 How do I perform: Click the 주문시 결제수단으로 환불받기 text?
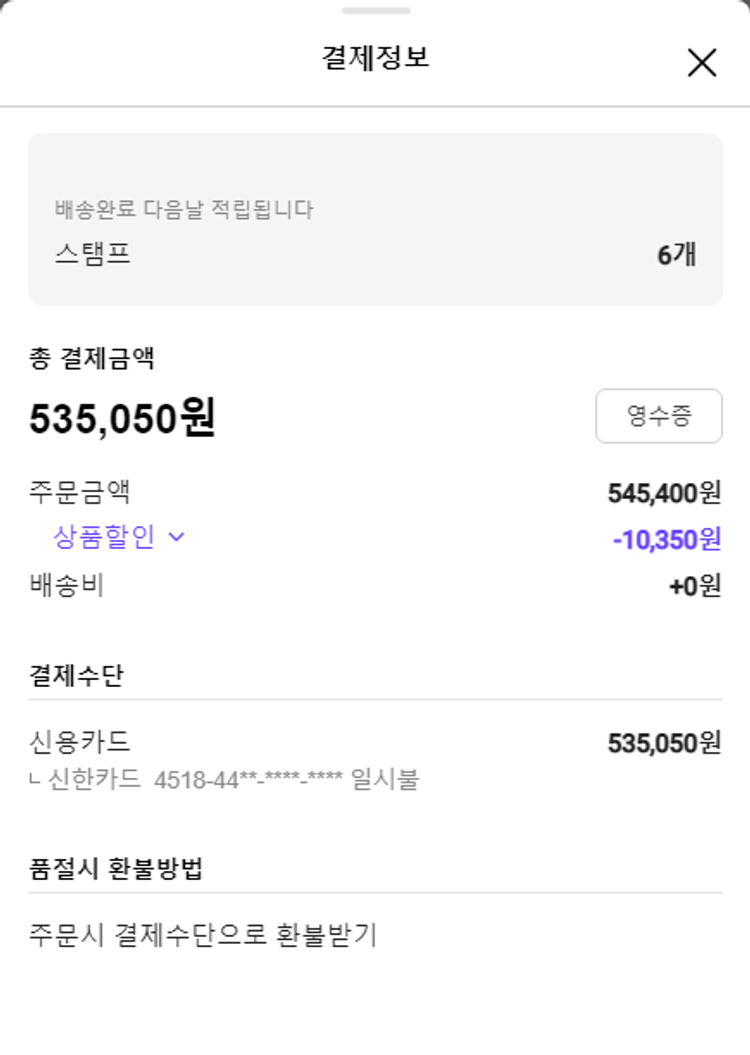[203, 936]
